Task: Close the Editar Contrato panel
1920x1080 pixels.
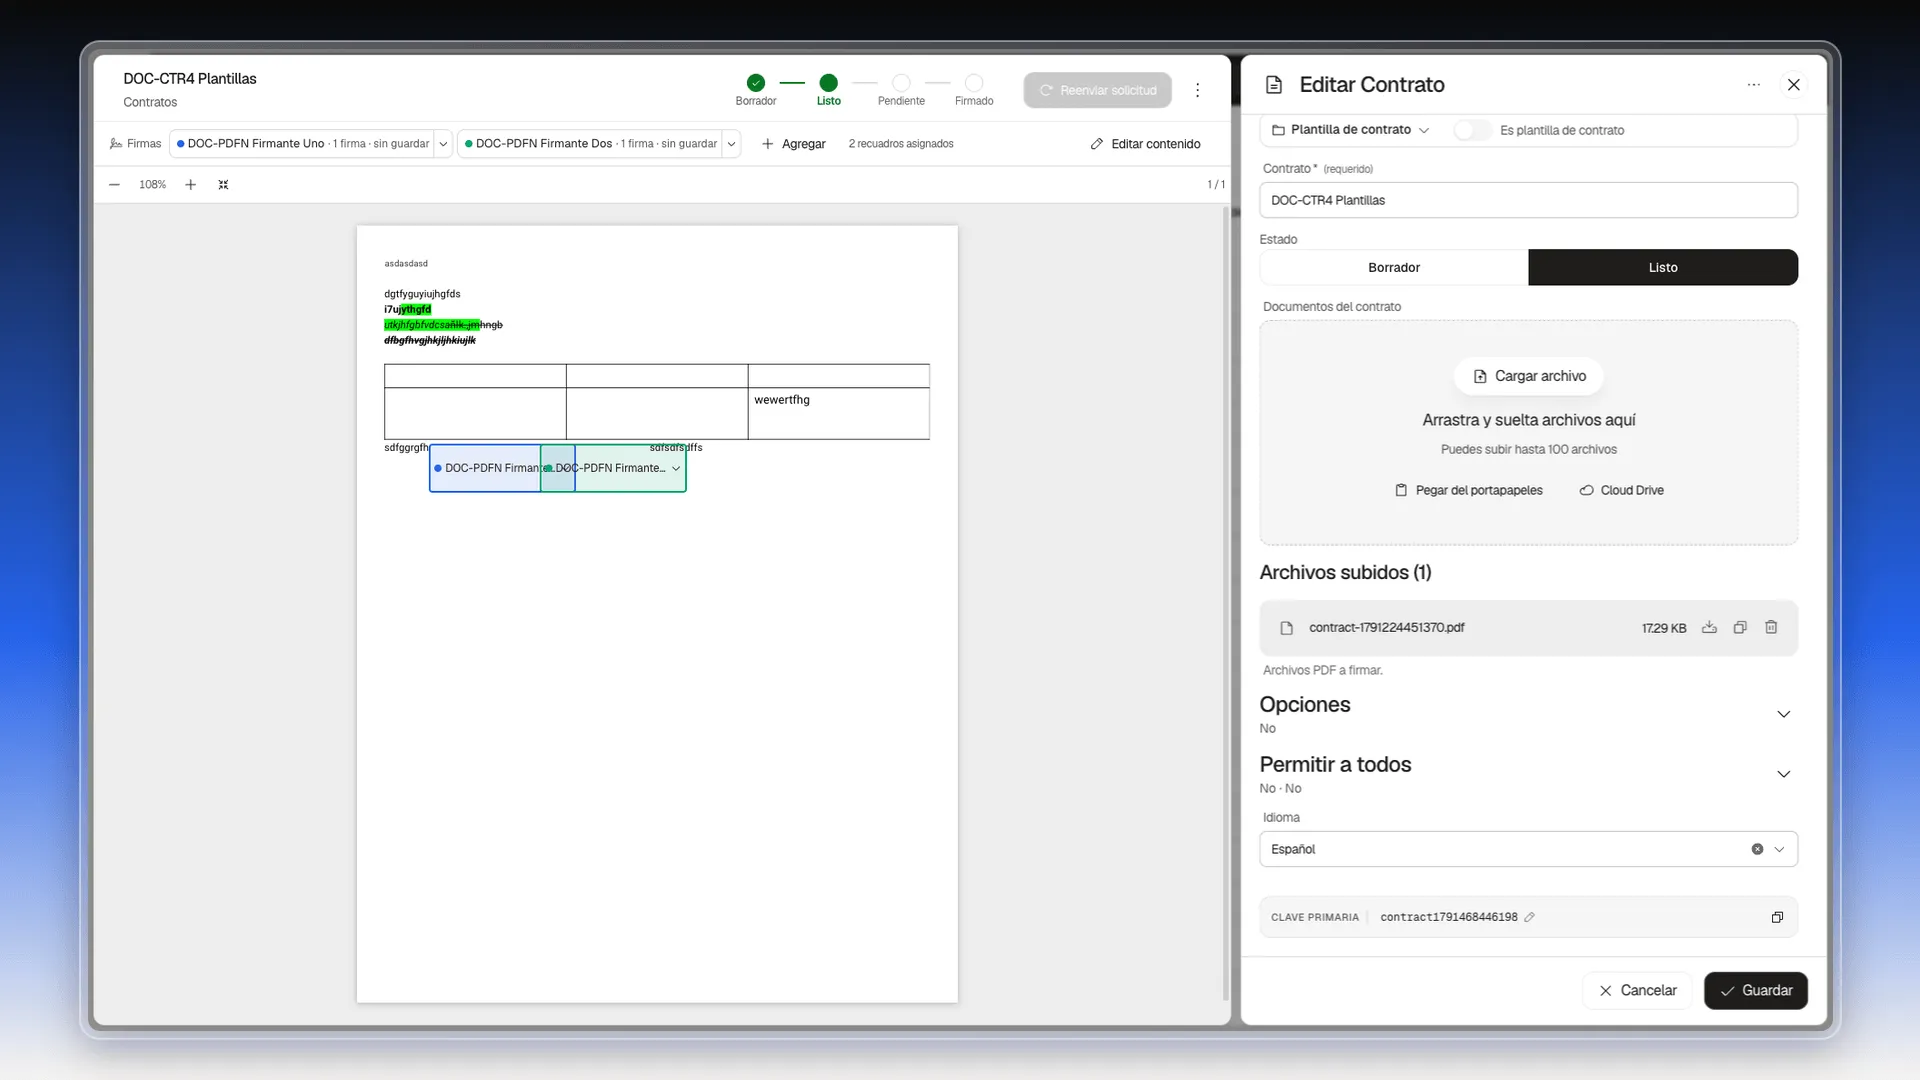Action: (1793, 85)
